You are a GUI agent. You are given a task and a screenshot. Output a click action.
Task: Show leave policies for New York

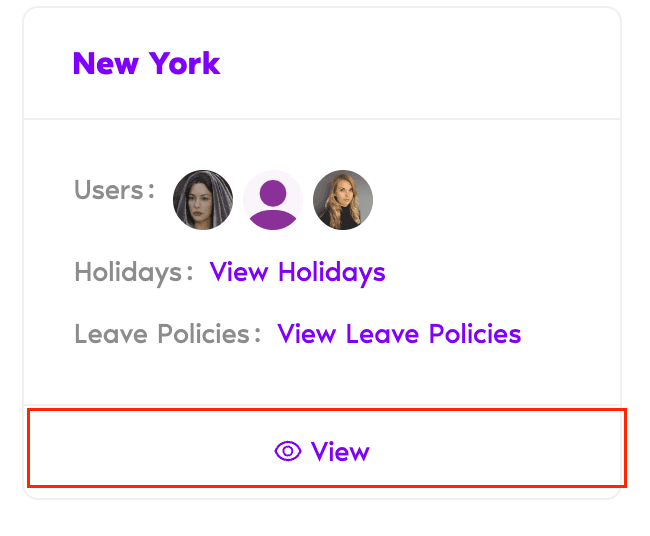[x=399, y=334]
